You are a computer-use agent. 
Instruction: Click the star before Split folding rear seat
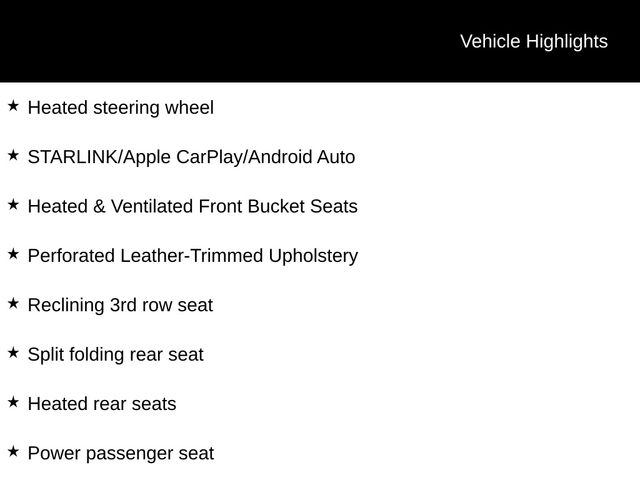pos(13,352)
